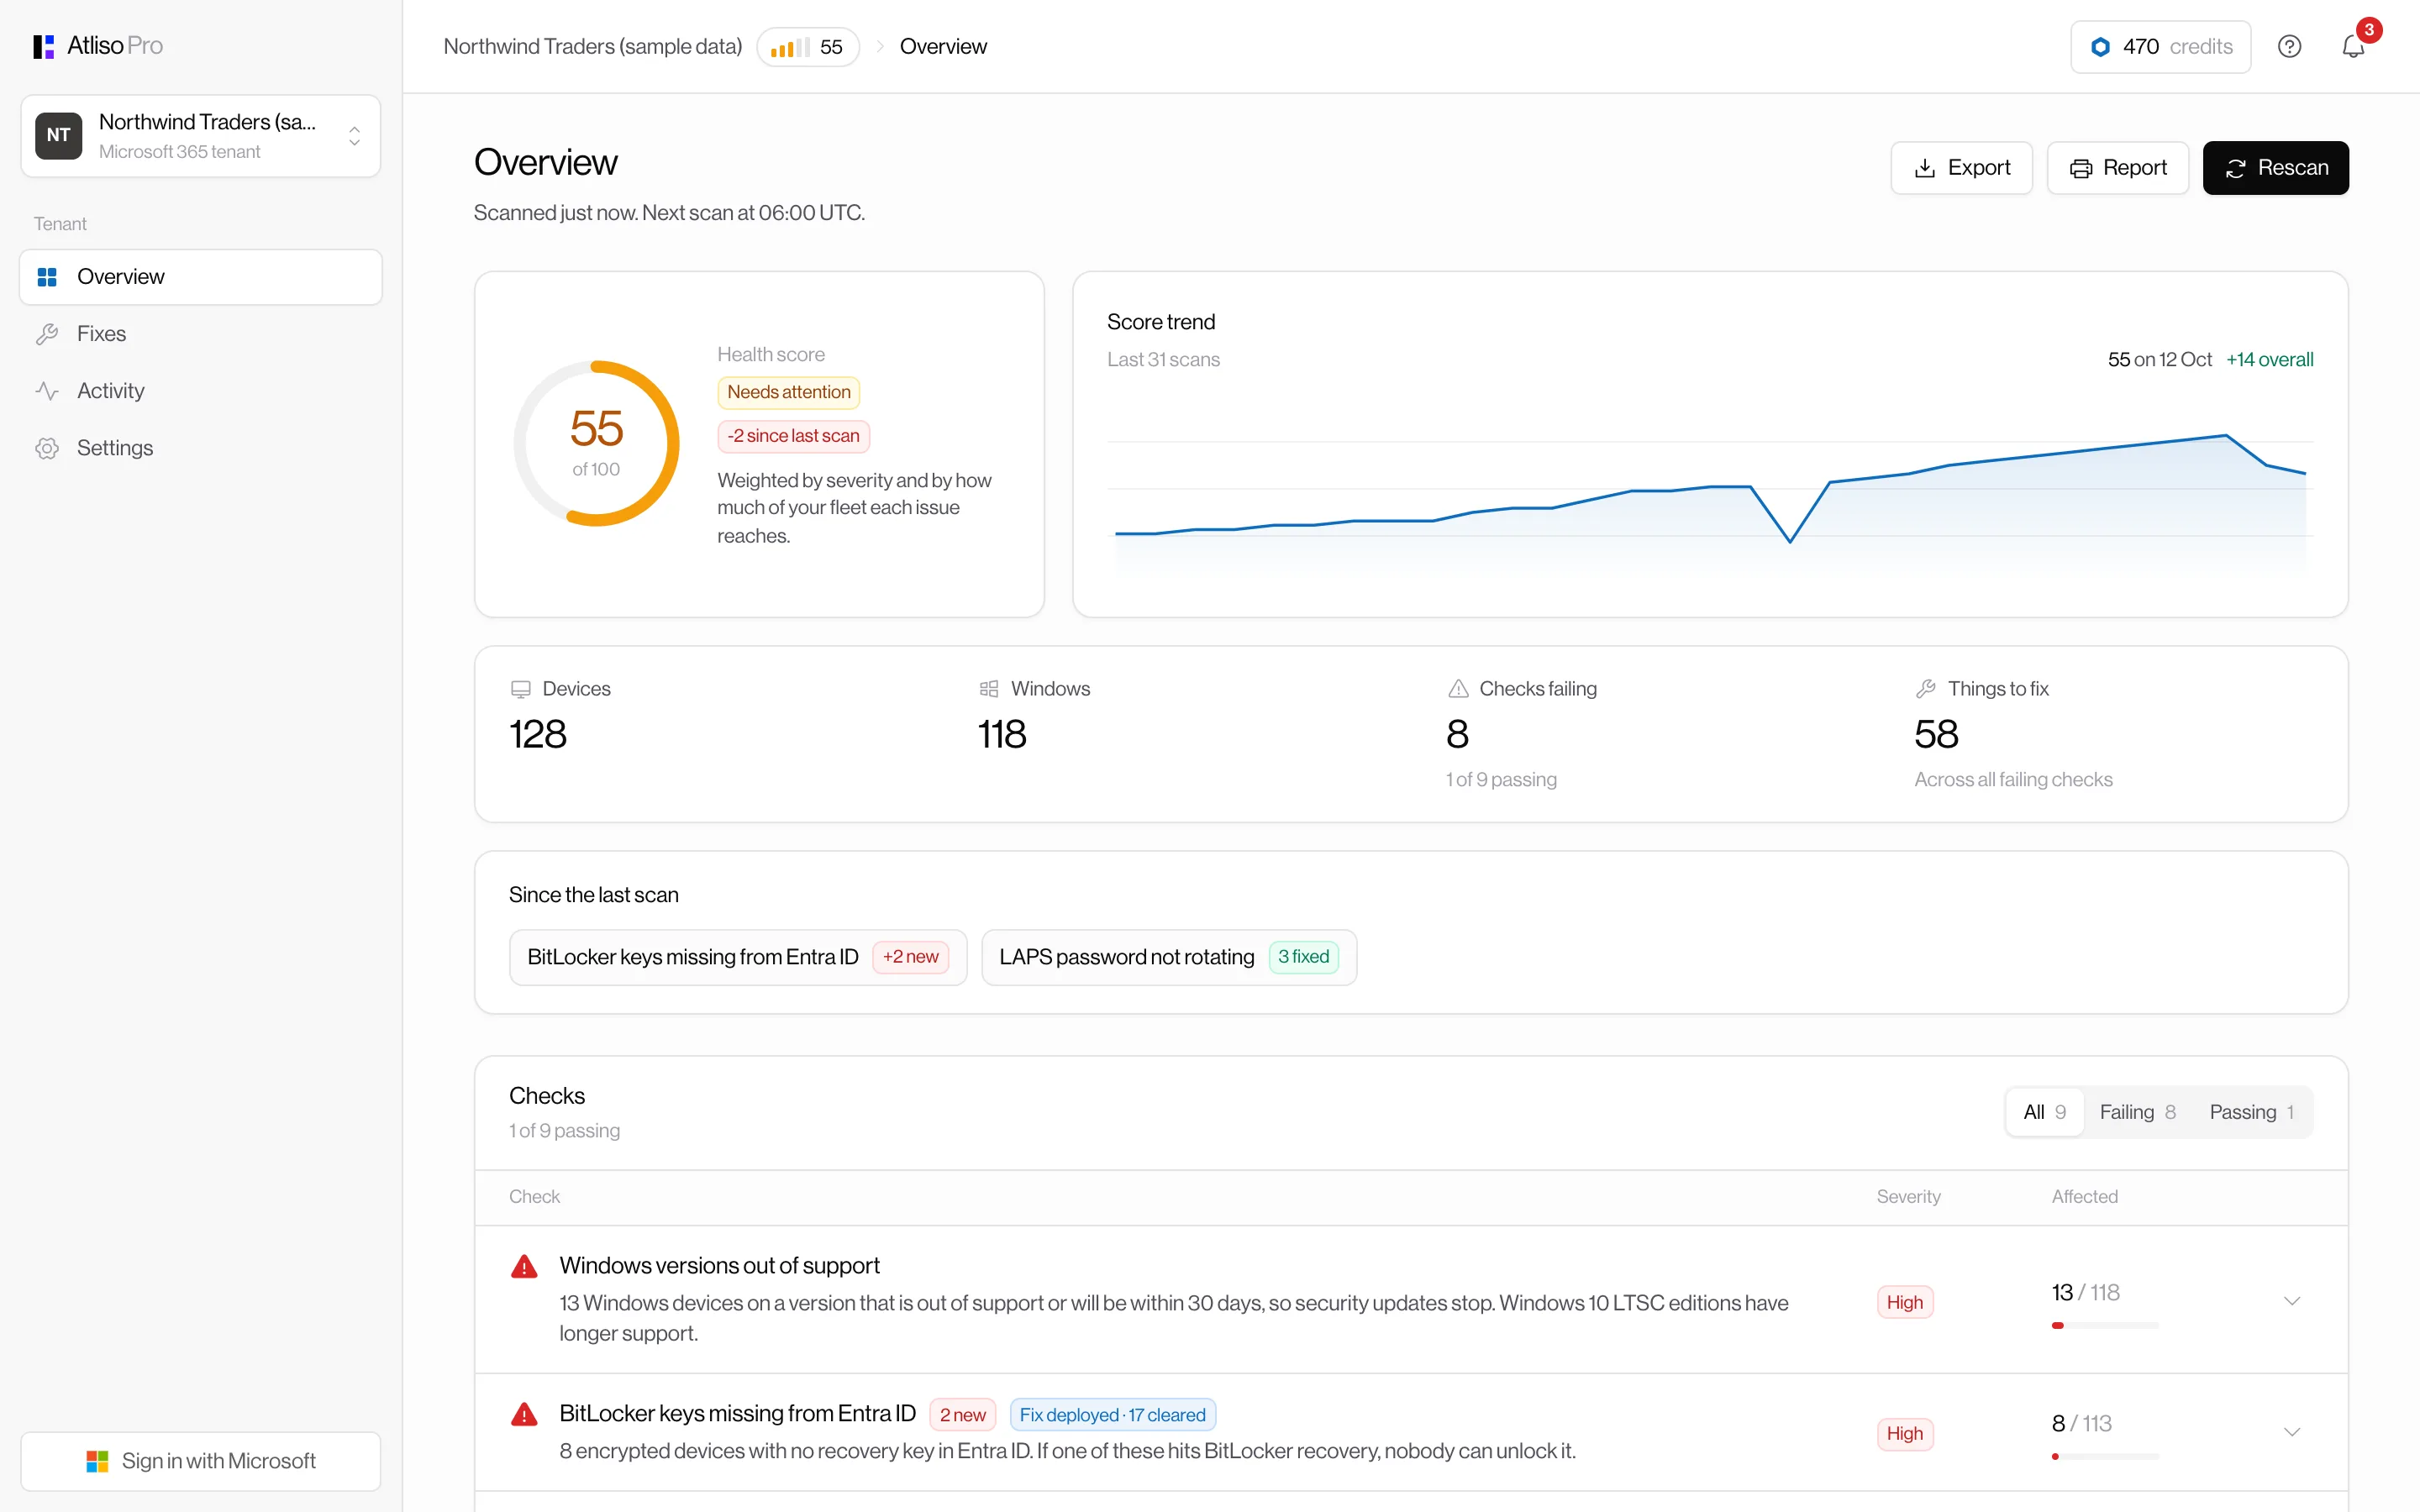Go to Overview in the sidebar
The height and width of the screenshot is (1512, 2420).
point(201,277)
